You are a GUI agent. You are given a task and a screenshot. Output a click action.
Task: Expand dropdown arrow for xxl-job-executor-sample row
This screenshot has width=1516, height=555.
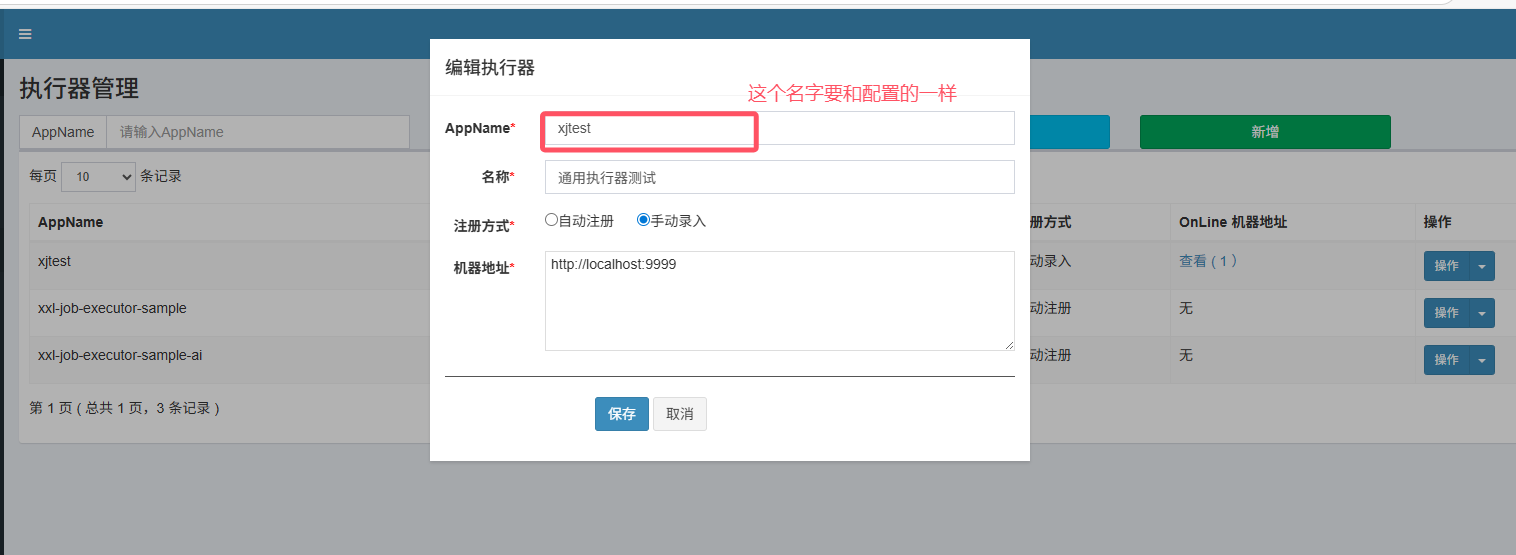click(x=1482, y=313)
